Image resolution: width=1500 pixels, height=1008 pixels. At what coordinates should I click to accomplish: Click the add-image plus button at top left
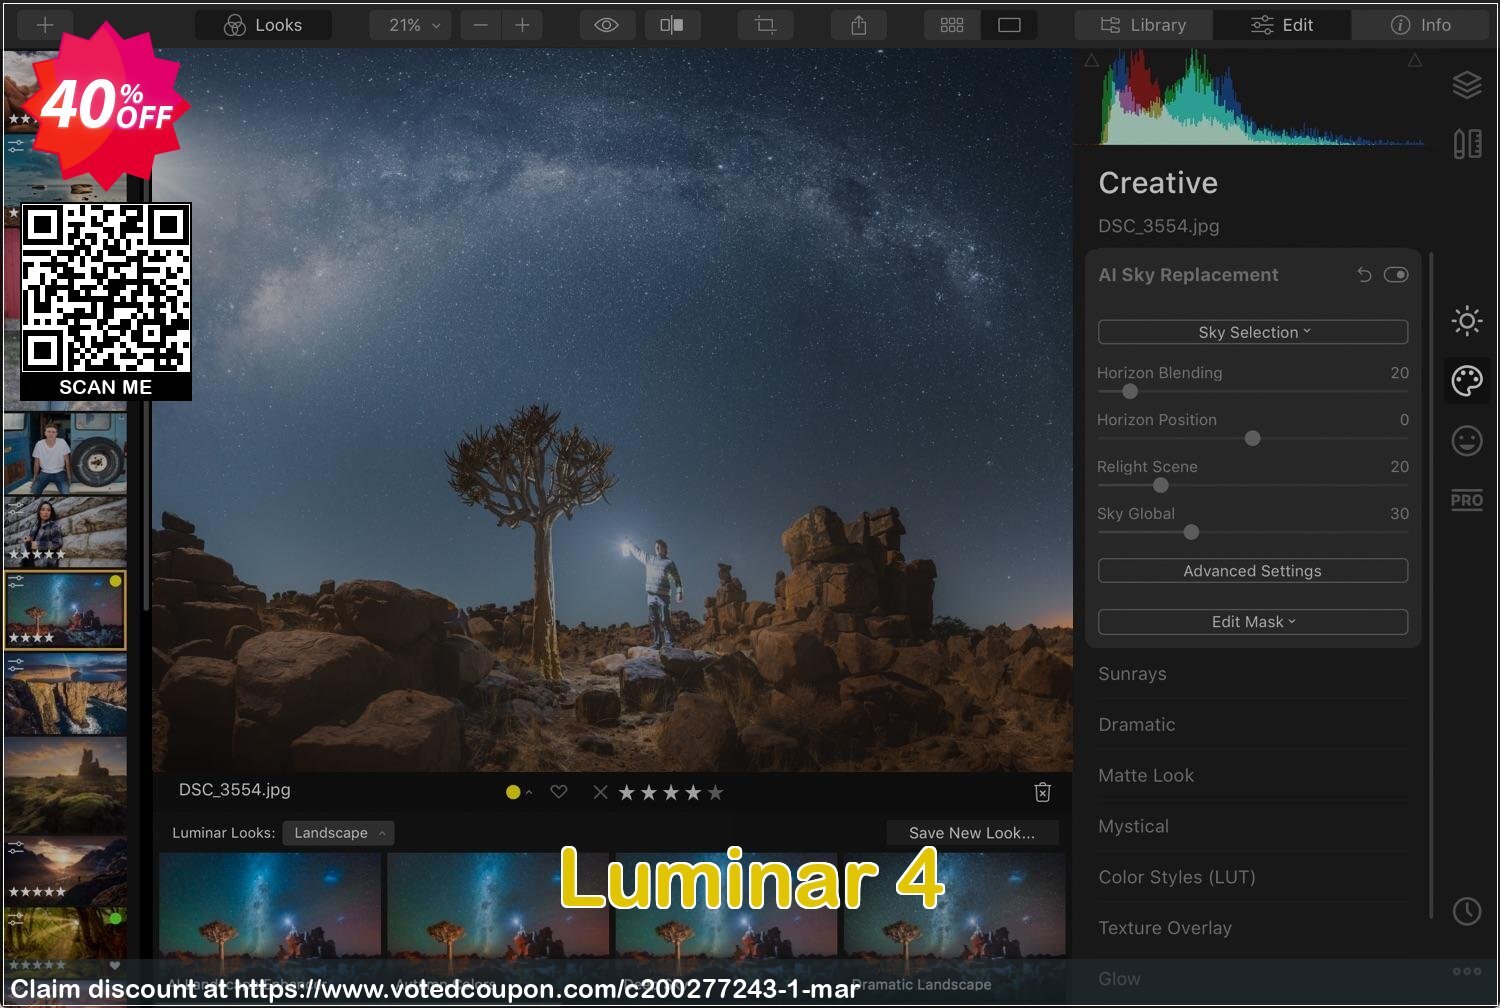point(44,25)
